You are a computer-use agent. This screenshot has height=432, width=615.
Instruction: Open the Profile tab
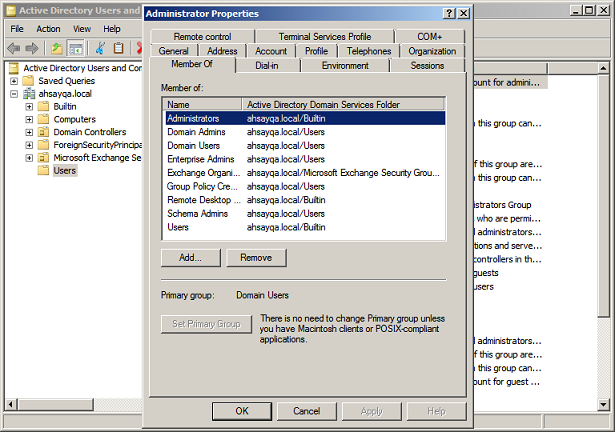[x=316, y=51]
